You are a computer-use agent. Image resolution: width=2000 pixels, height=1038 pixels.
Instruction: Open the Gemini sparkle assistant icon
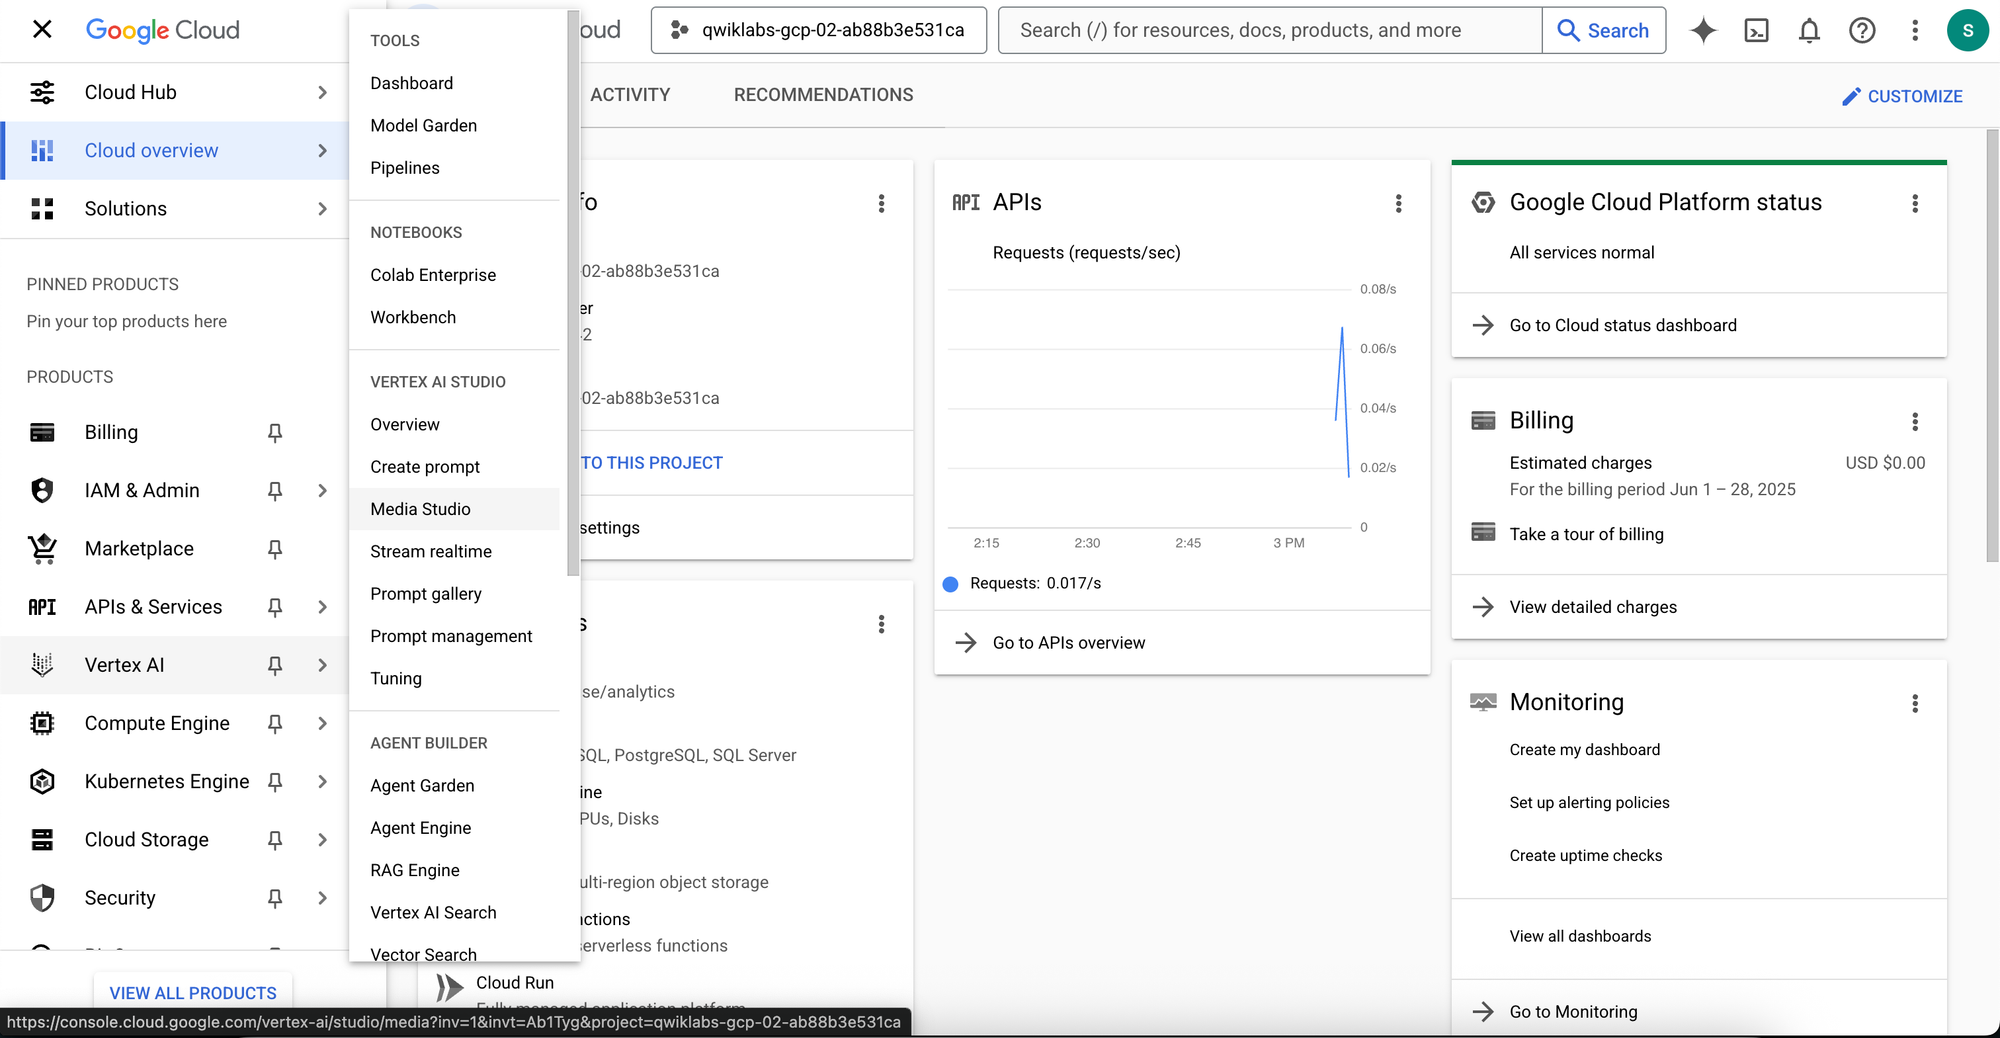(1703, 31)
